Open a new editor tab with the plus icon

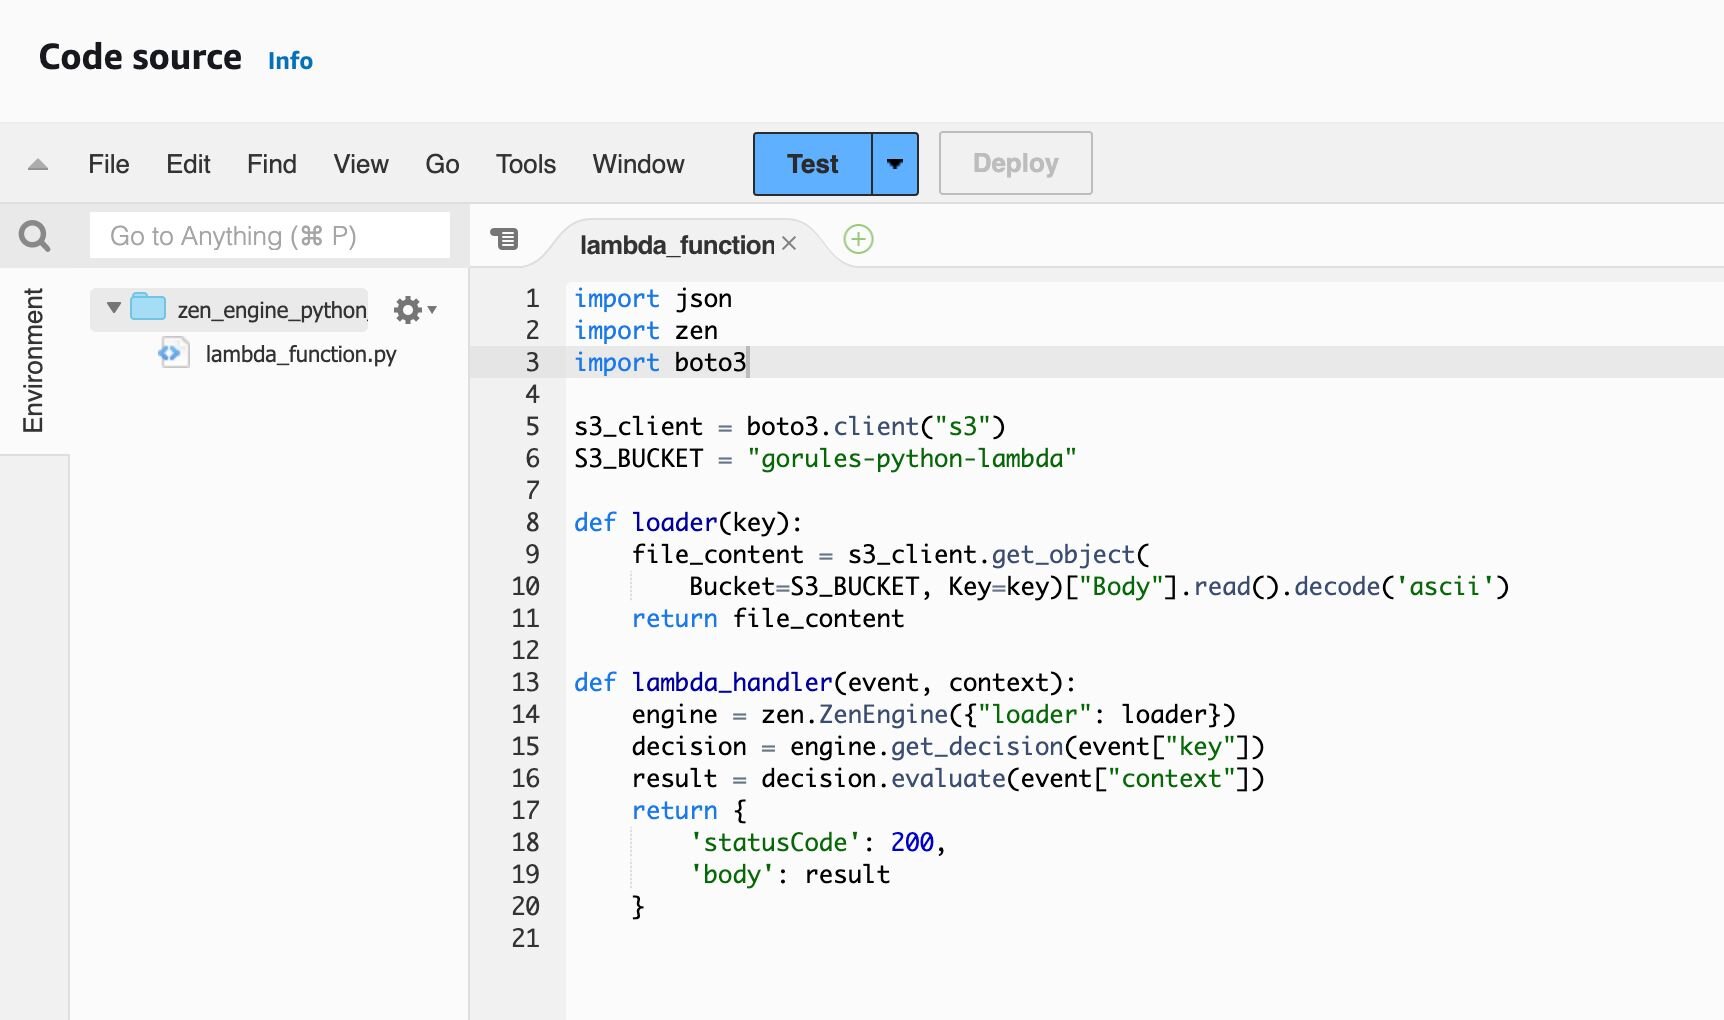(858, 240)
